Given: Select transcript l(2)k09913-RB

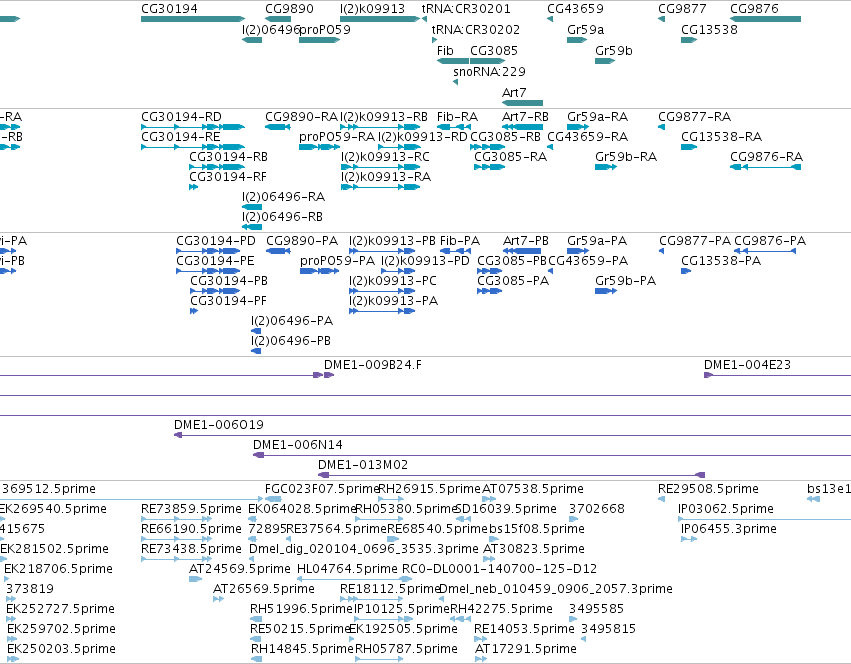Looking at the screenshot, I should point(380,127).
